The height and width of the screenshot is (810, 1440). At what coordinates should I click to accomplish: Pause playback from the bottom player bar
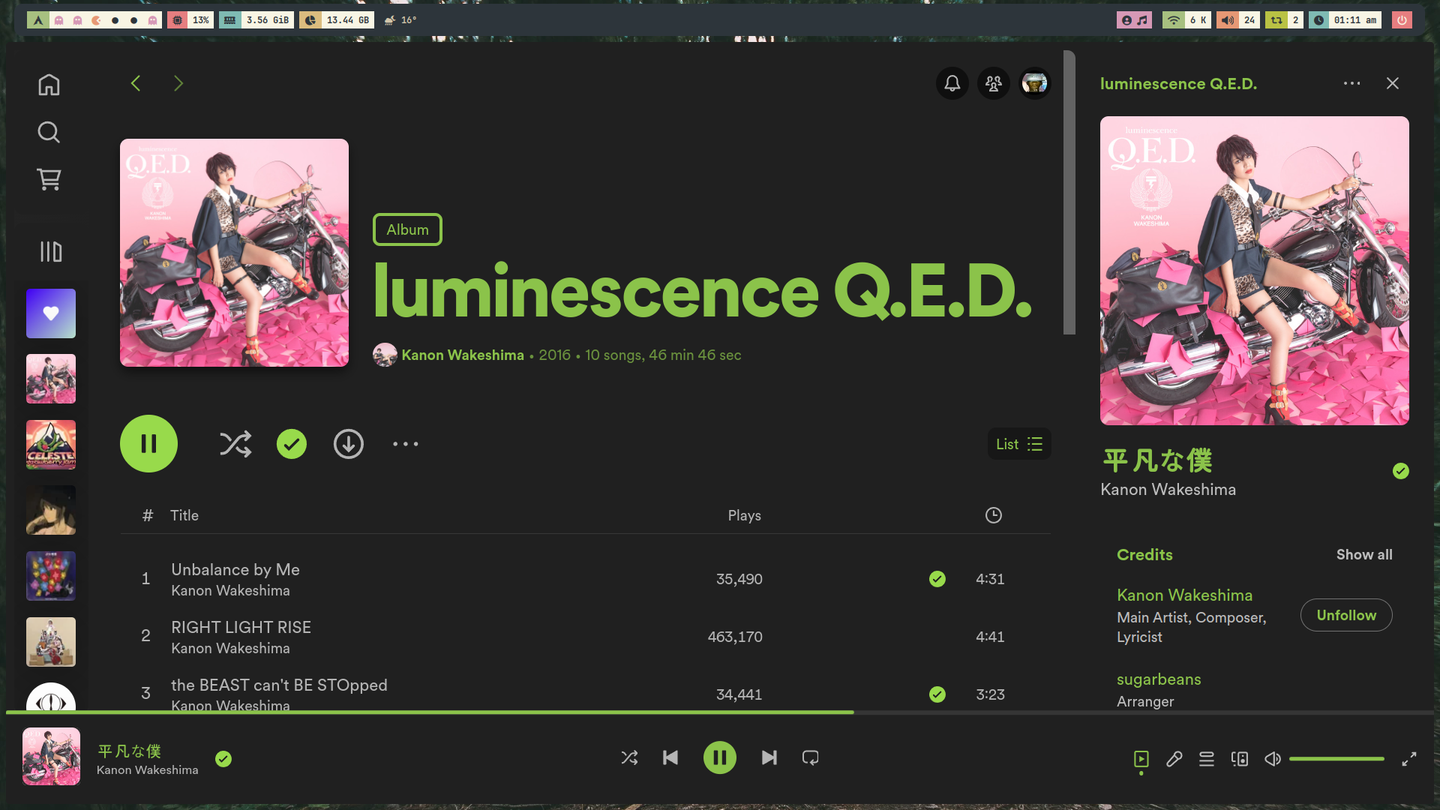(x=720, y=758)
